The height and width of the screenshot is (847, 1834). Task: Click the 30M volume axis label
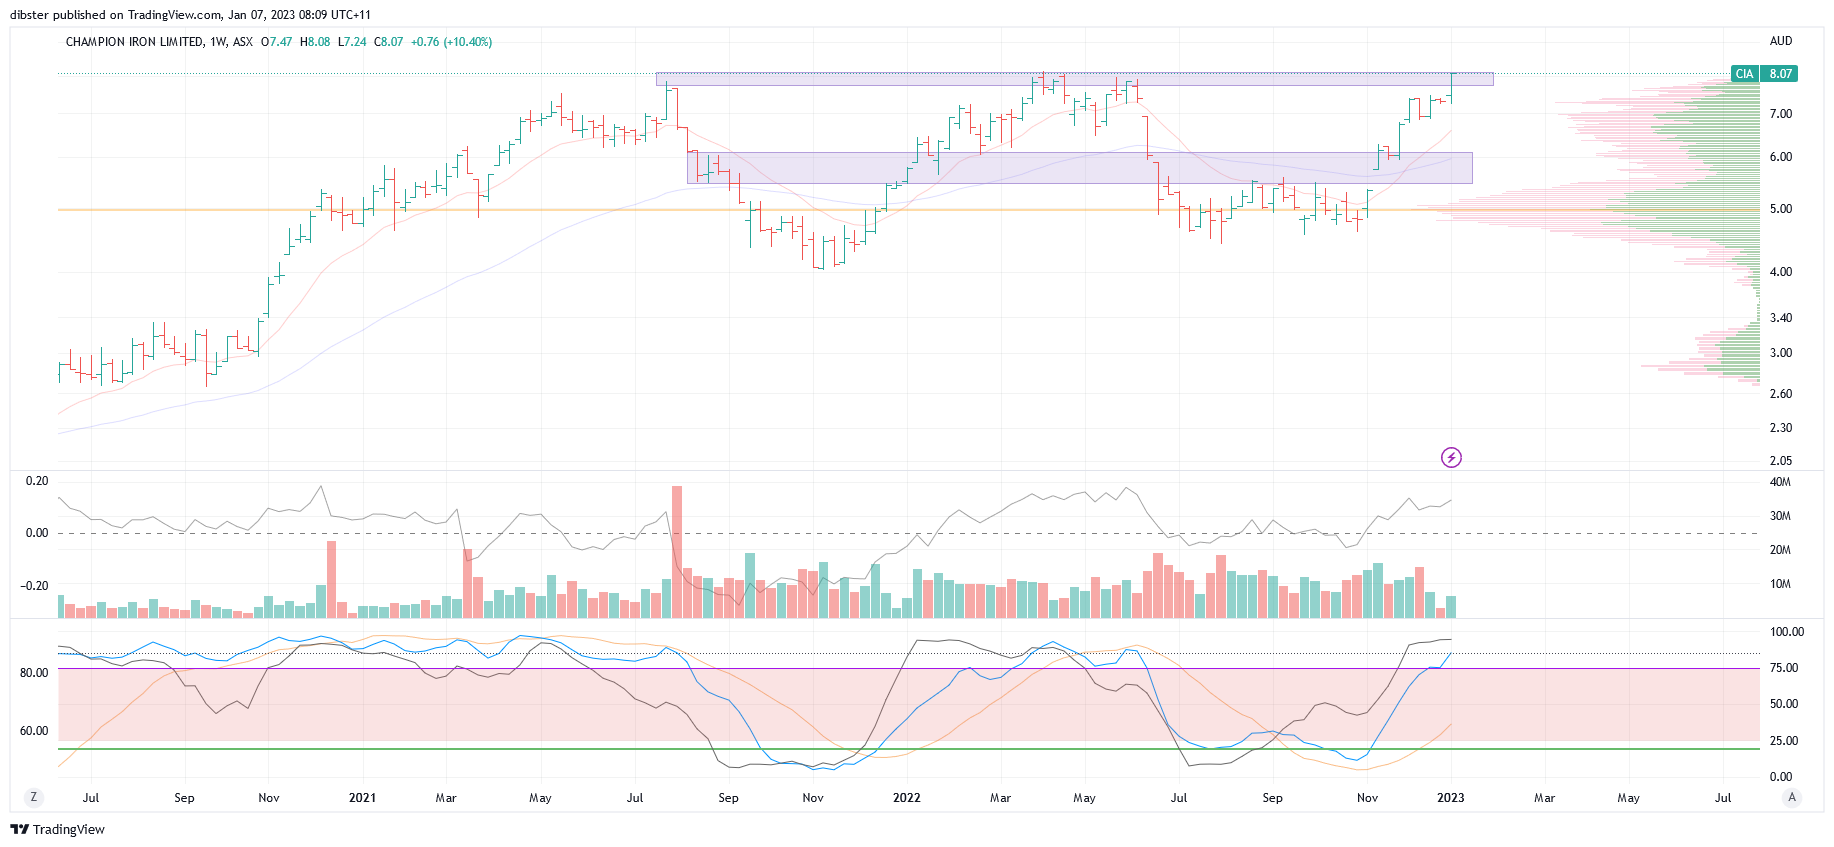pyautogui.click(x=1780, y=516)
